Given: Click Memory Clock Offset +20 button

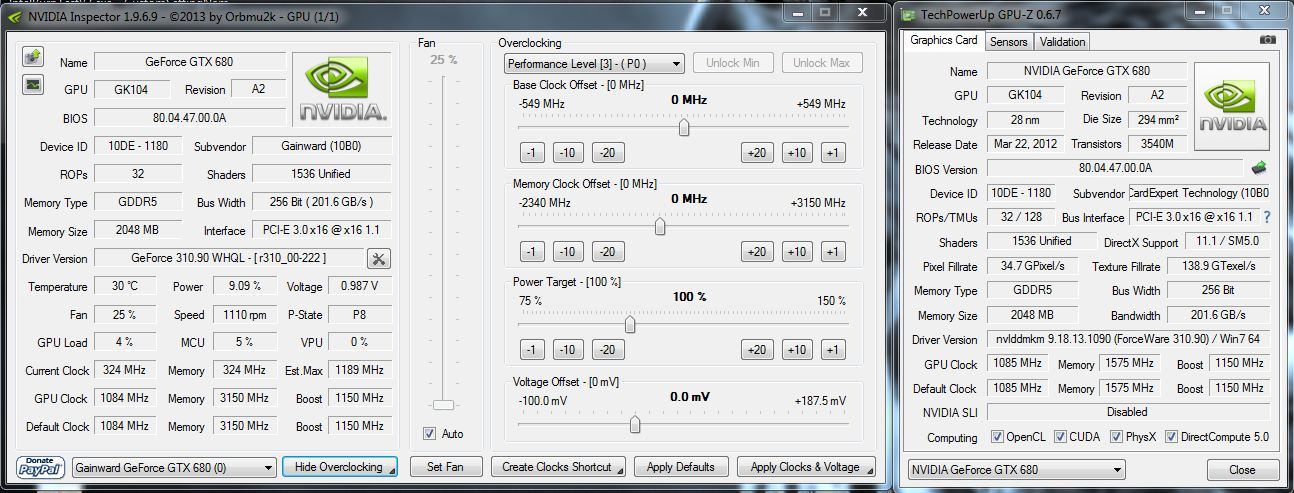Looking at the screenshot, I should (x=757, y=251).
